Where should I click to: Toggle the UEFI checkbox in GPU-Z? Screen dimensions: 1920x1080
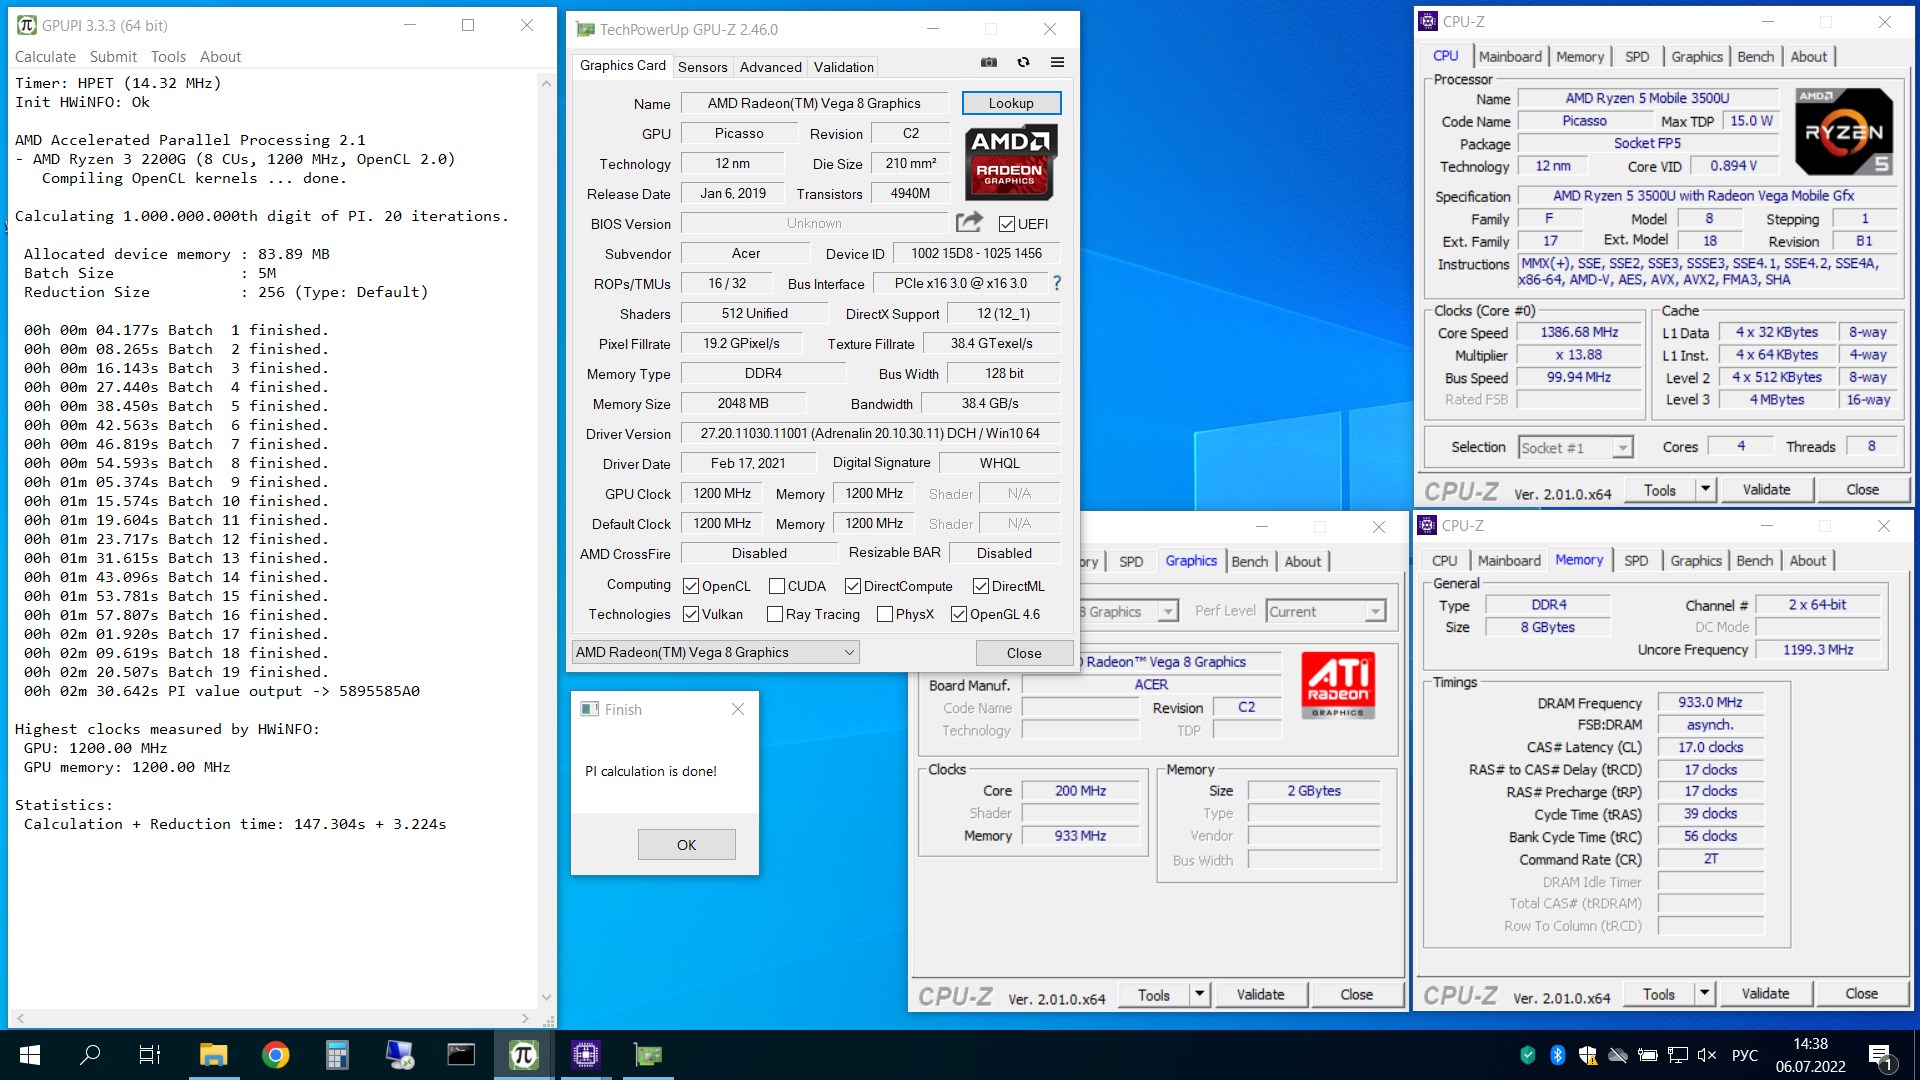[1007, 224]
